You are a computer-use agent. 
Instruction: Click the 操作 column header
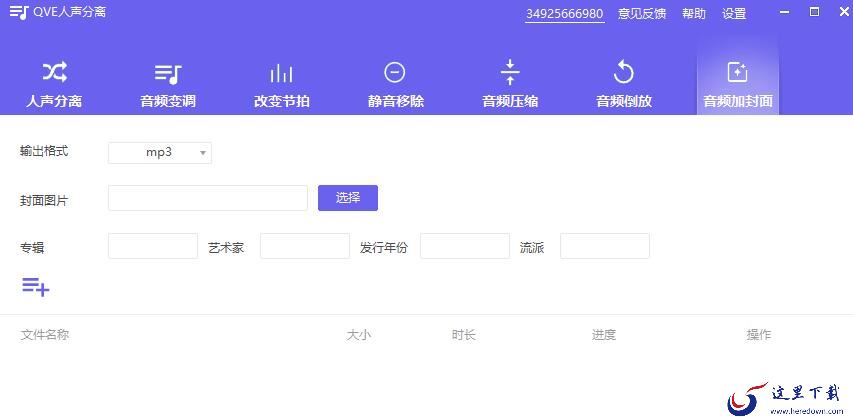pos(759,335)
